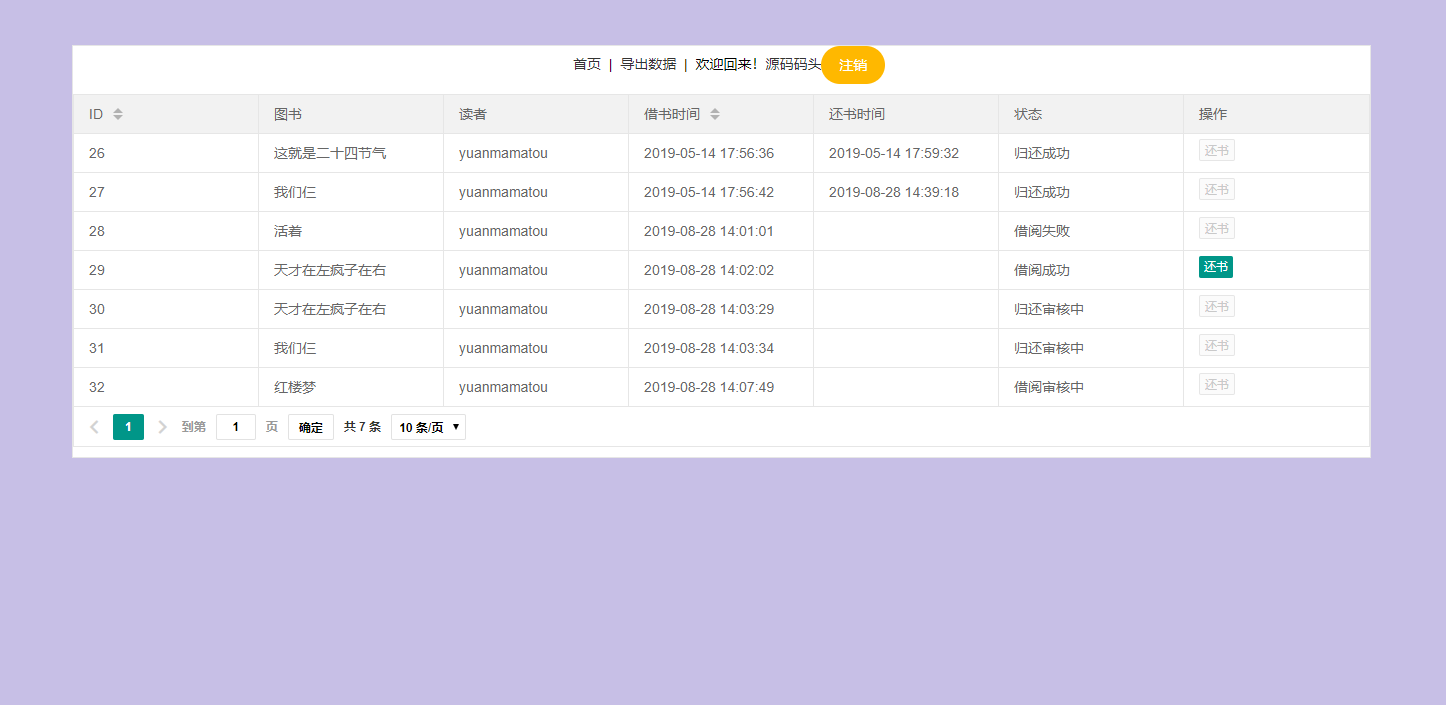The height and width of the screenshot is (705, 1446).
Task: Click the page jump 确定 button
Action: click(x=311, y=427)
